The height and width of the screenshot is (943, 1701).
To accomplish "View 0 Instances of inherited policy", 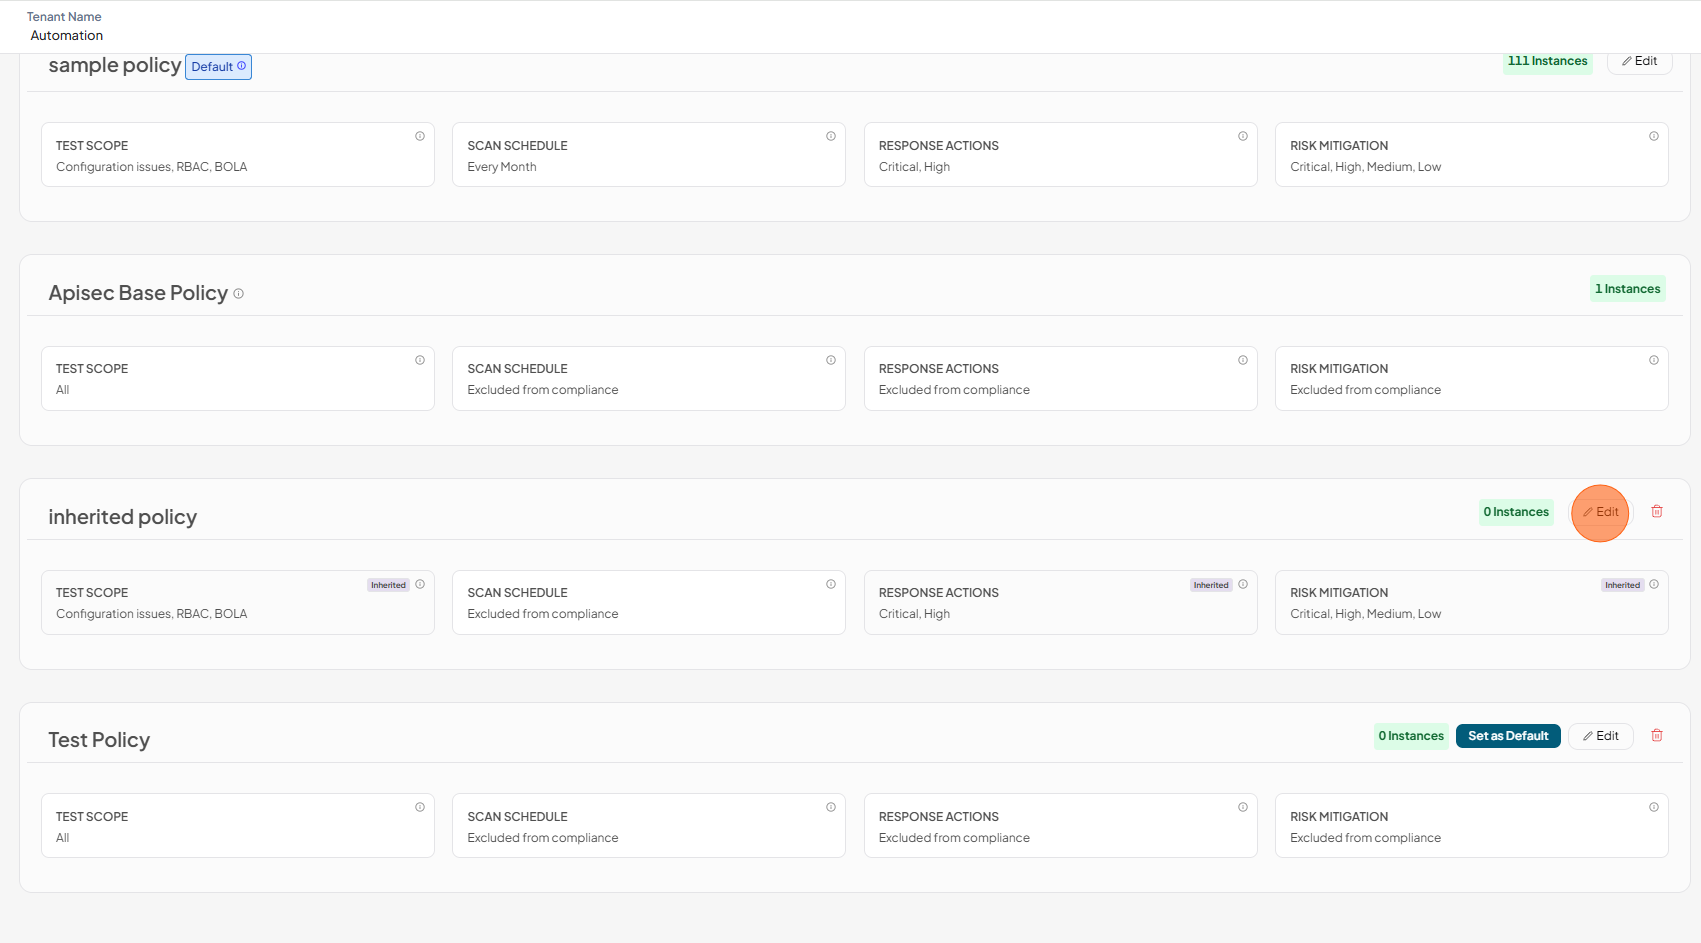I will (x=1516, y=512).
